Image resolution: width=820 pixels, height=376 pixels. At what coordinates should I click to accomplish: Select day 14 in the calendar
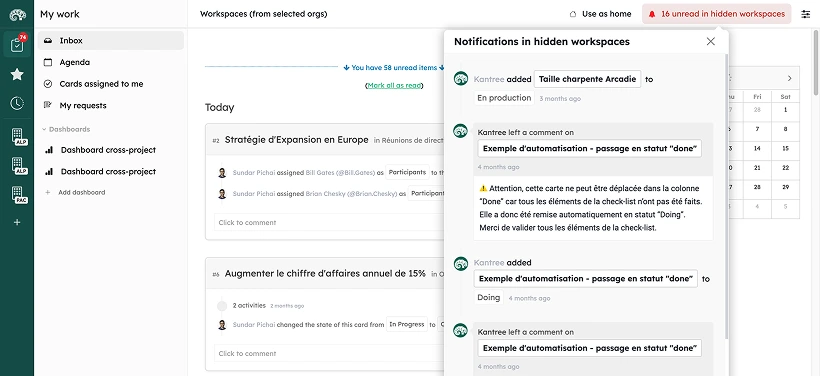coord(757,149)
